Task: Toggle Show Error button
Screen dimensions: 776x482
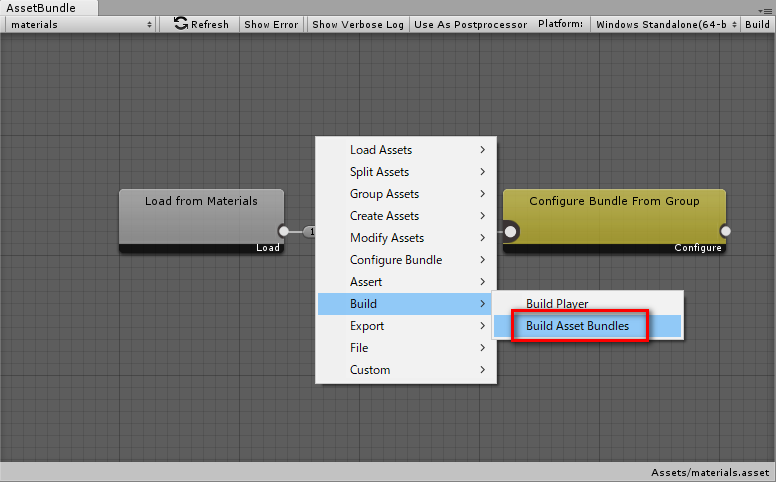Action: pyautogui.click(x=271, y=24)
